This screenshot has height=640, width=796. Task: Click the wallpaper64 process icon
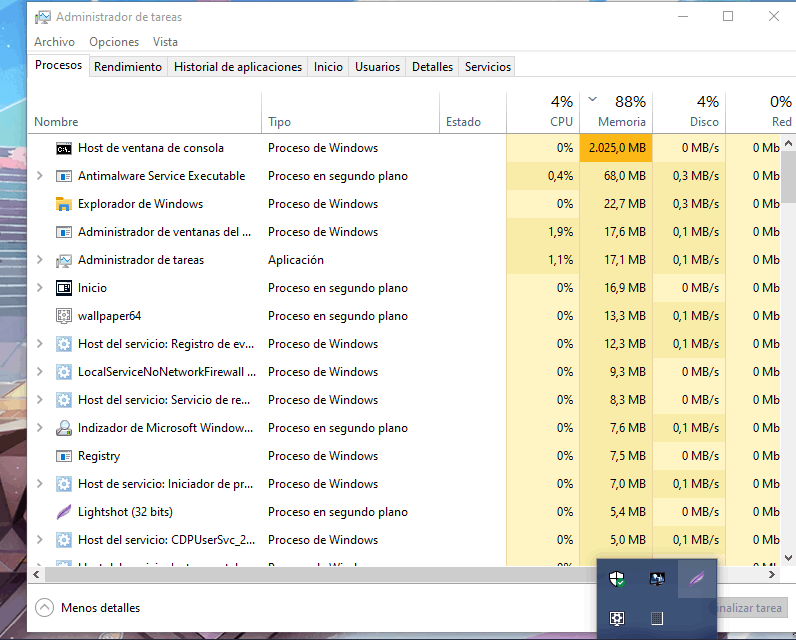pos(63,316)
